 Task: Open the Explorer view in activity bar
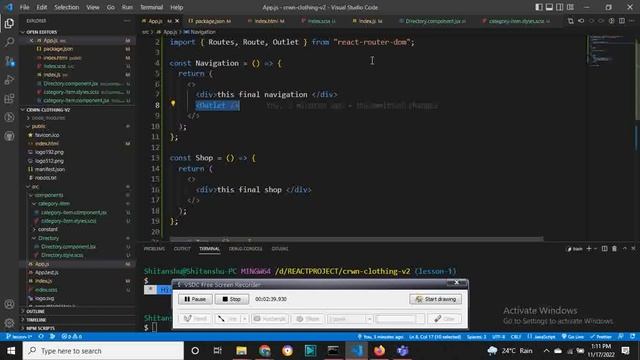pyautogui.click(x=9, y=23)
